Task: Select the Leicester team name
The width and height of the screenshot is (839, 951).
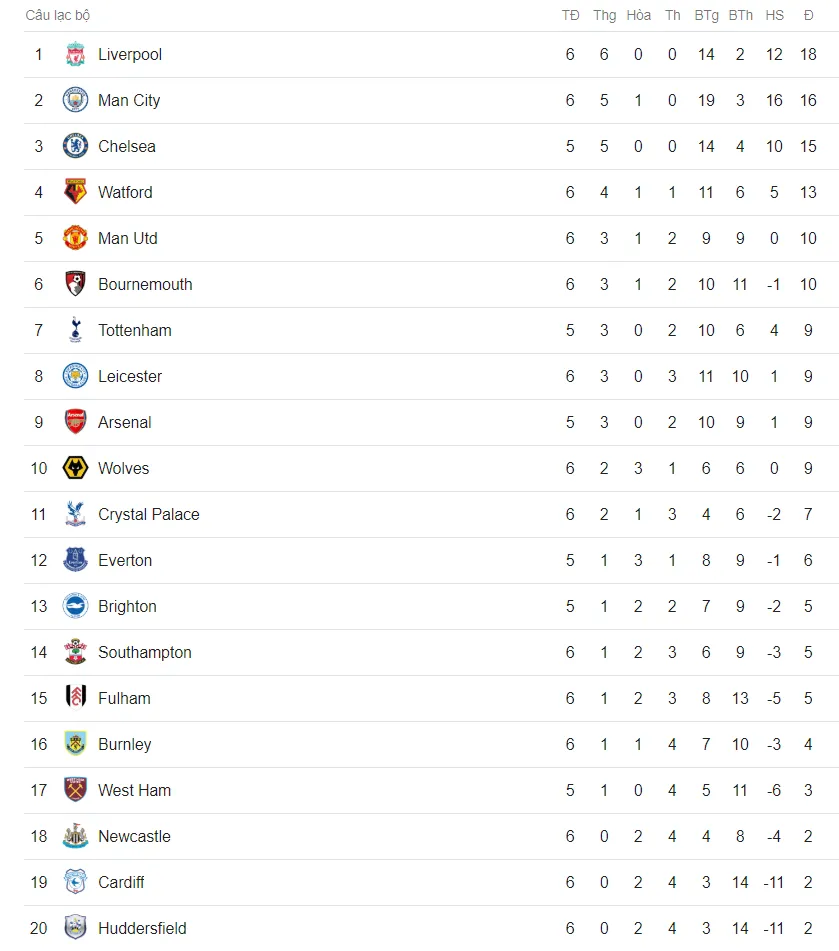Action: point(130,377)
